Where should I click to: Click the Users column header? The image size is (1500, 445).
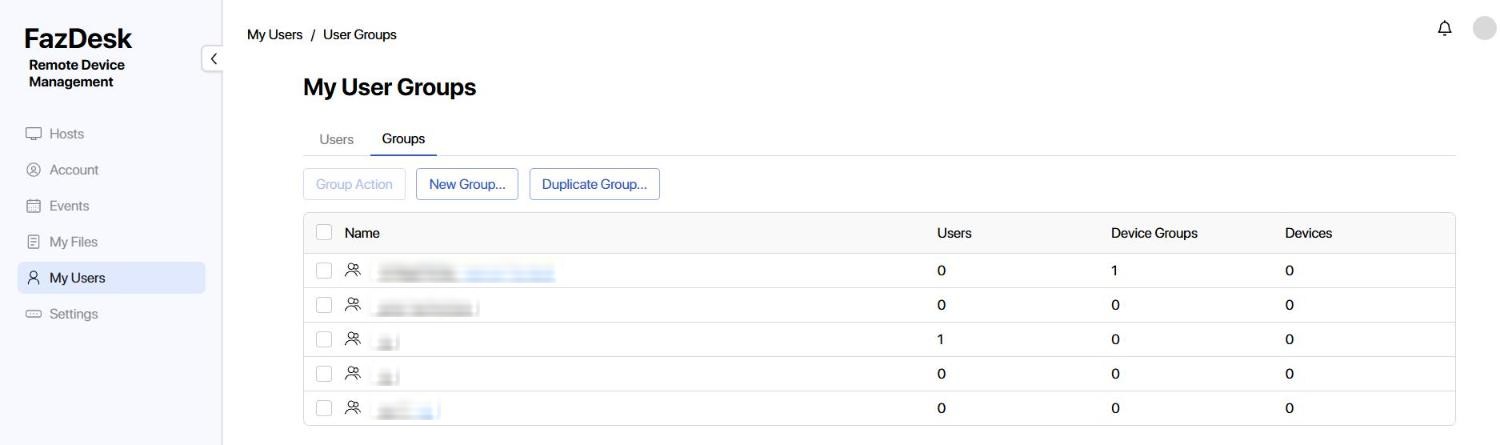[x=954, y=233]
